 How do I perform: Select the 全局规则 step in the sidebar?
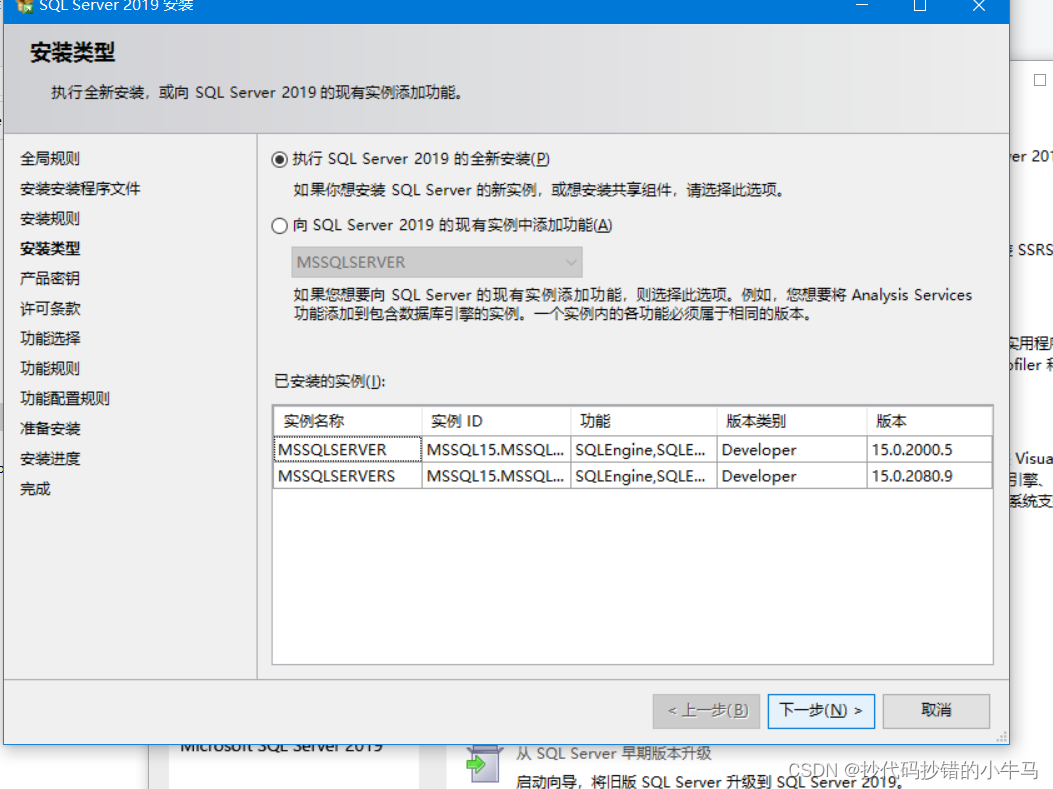pos(50,158)
